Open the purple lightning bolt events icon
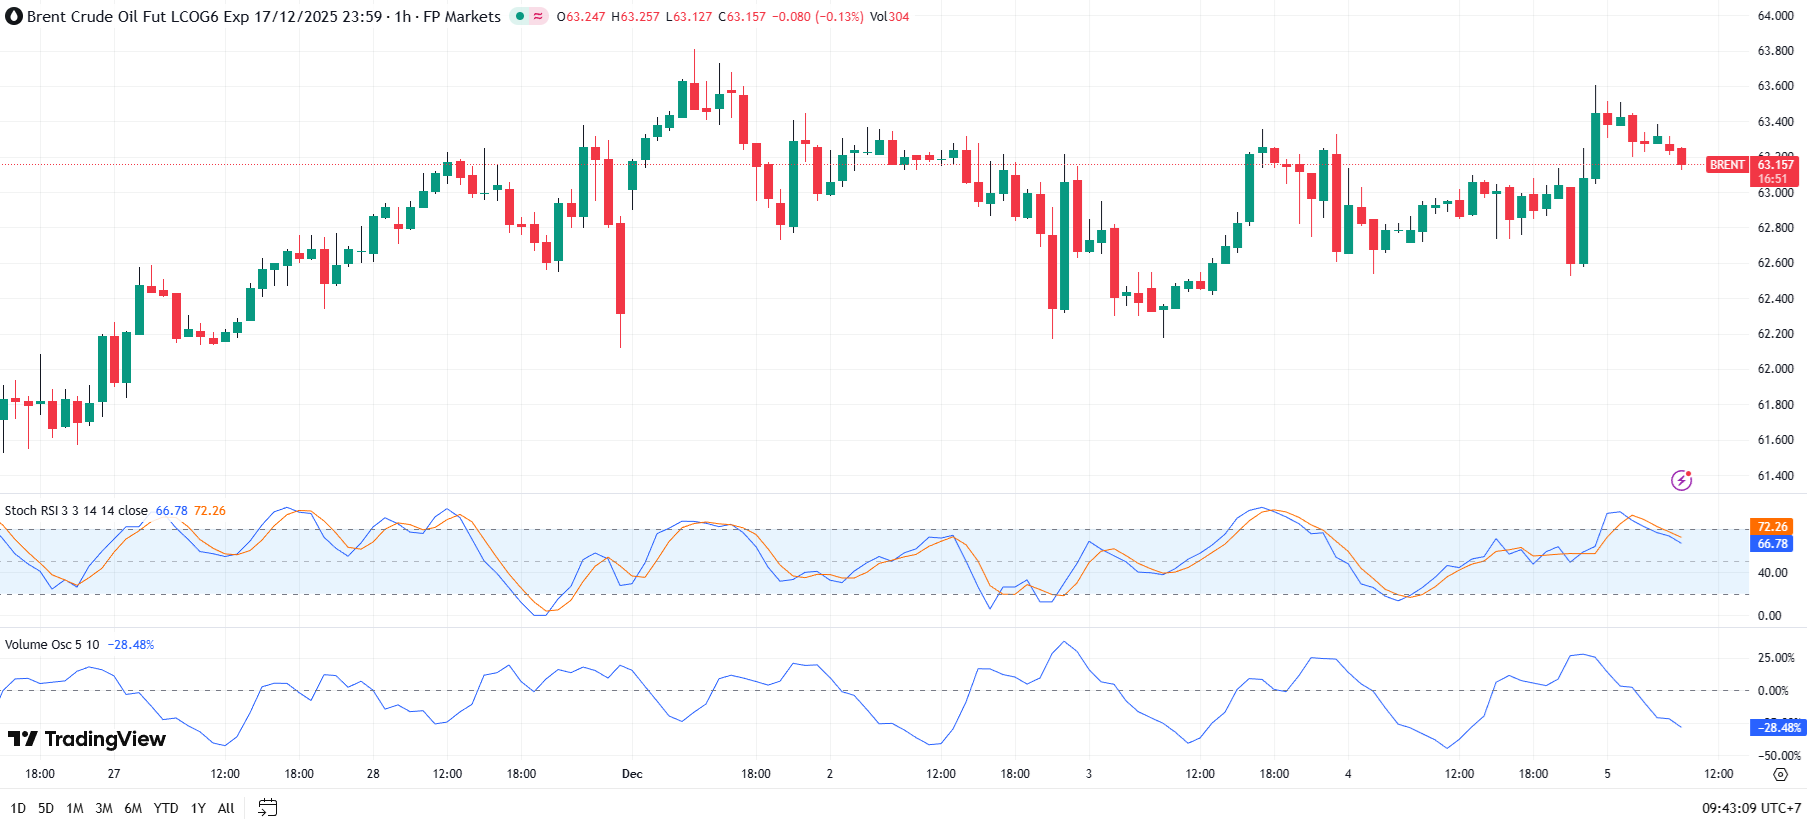This screenshot has height=827, width=1807. [x=1681, y=481]
